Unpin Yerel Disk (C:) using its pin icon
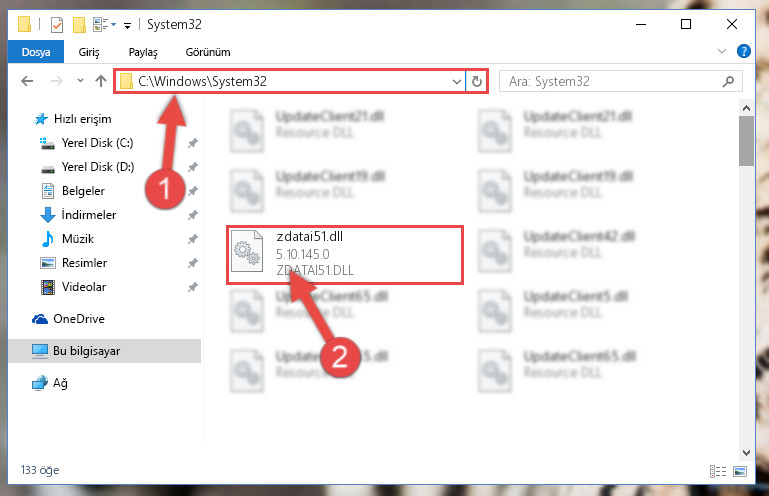 click(x=193, y=143)
